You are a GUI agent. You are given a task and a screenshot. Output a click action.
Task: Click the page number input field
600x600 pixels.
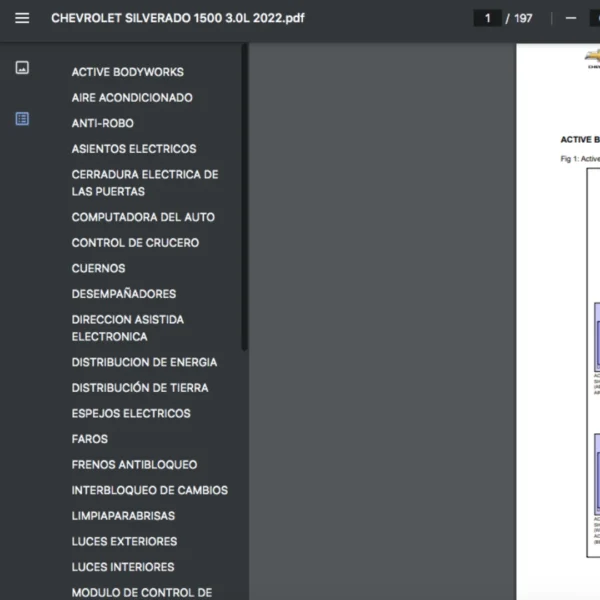(x=487, y=18)
